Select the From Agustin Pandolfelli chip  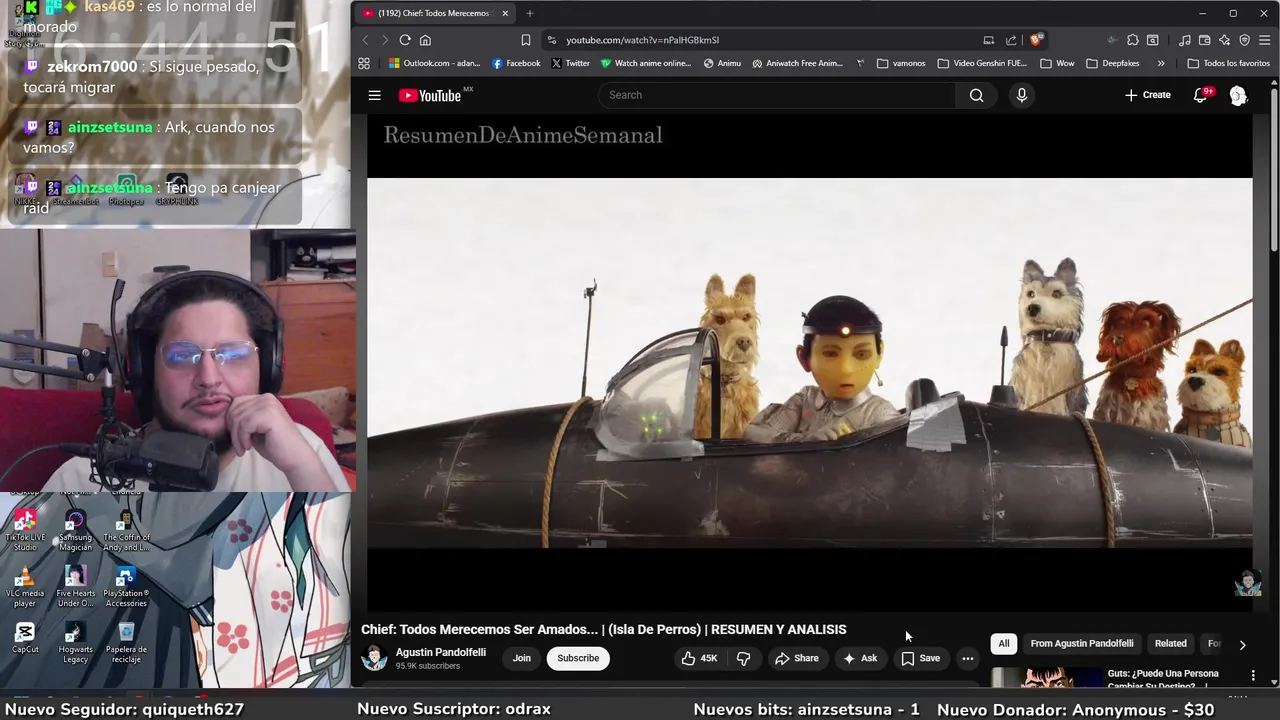pos(1082,644)
